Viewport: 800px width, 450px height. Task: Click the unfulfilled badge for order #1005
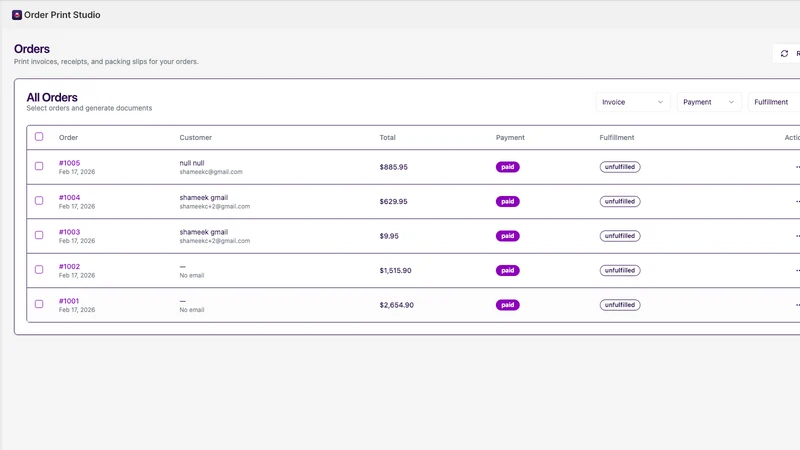pos(620,167)
